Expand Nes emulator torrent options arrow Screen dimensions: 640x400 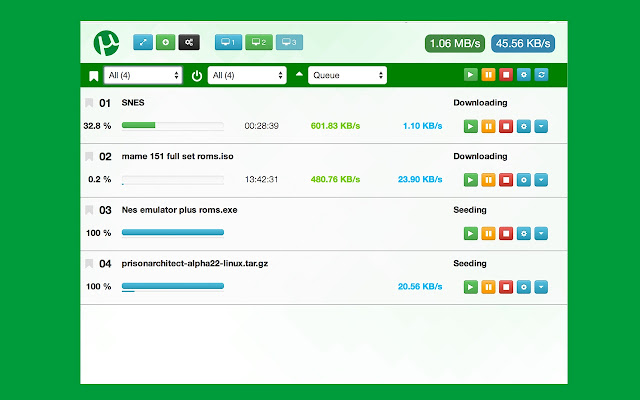click(x=541, y=233)
